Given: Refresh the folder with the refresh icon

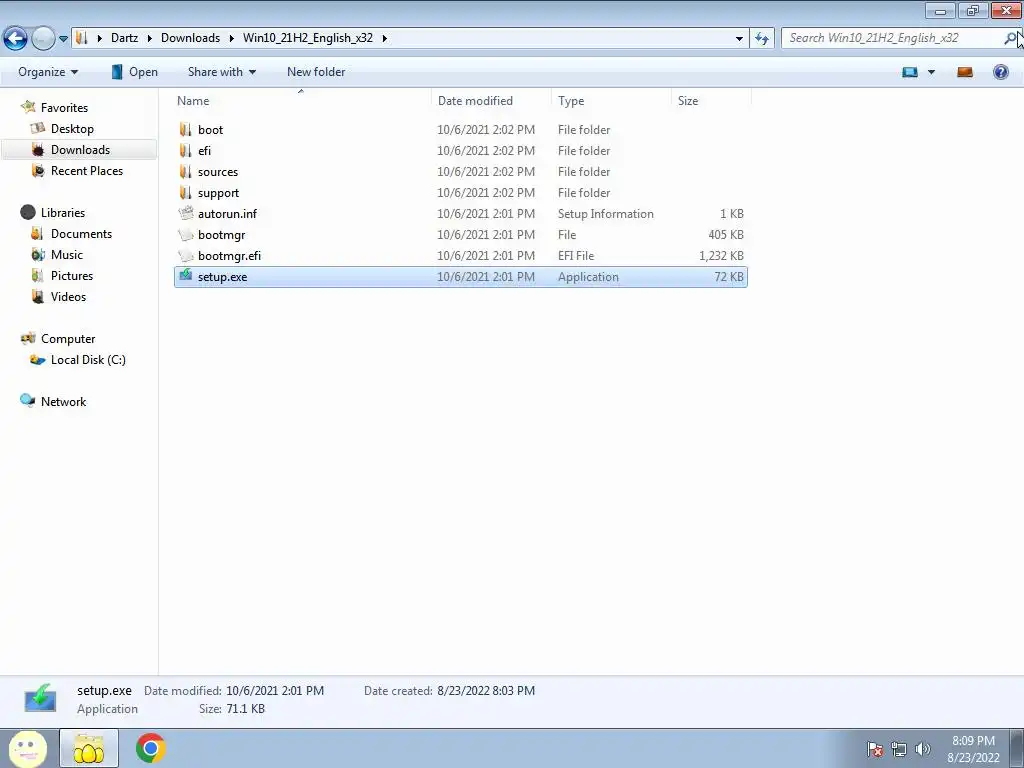Looking at the screenshot, I should coord(761,39).
